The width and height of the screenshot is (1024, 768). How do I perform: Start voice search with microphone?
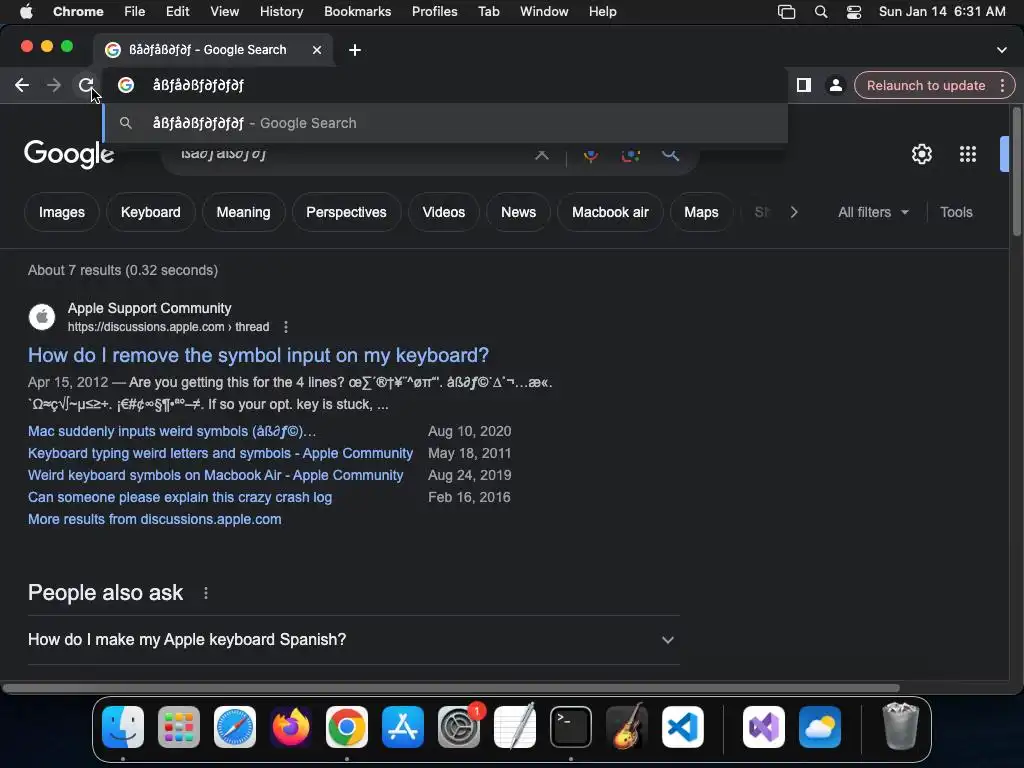coord(590,155)
